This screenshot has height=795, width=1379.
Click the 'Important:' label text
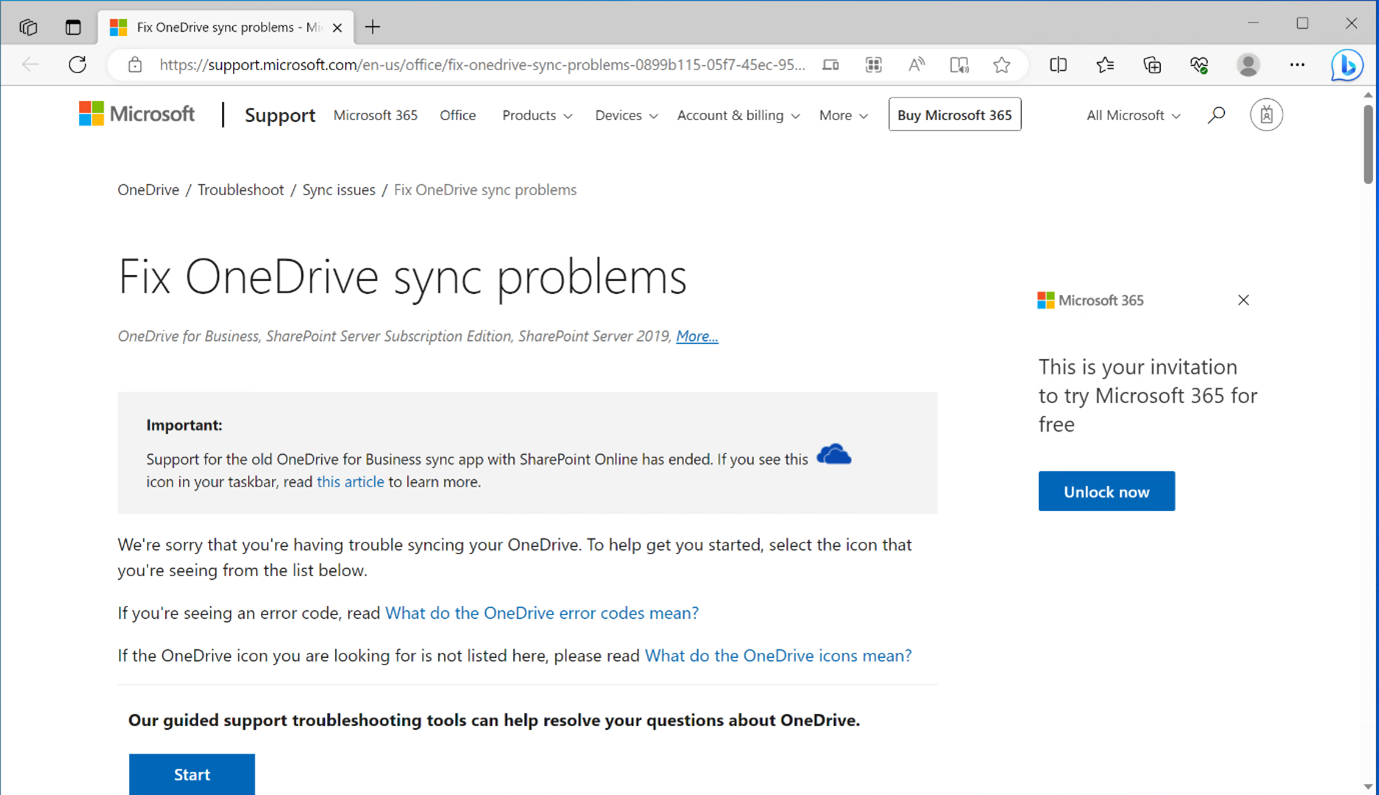(184, 425)
